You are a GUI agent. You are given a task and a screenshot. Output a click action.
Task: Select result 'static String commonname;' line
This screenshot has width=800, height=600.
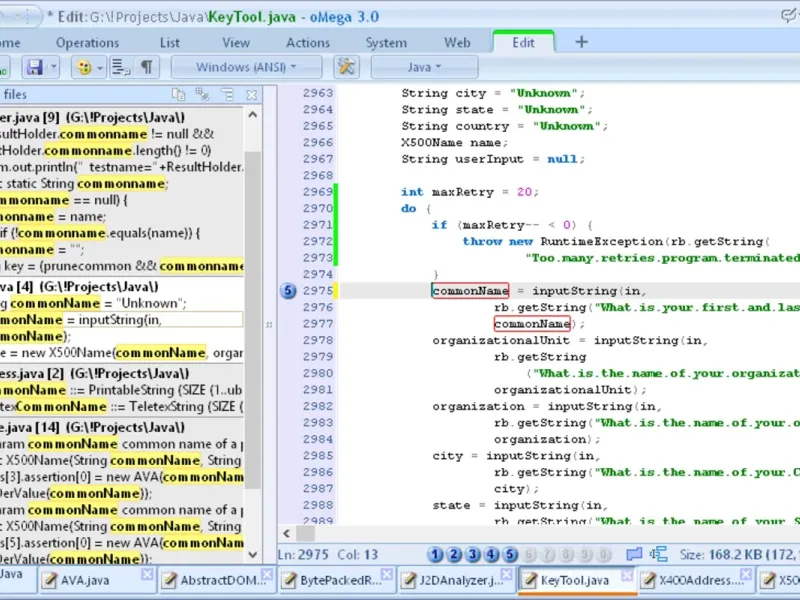tap(121, 184)
